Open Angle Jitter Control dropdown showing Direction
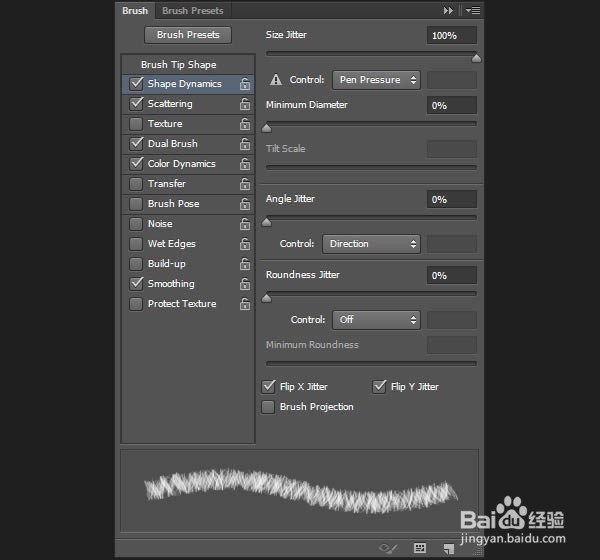Screen dimensions: 600x560 372,244
